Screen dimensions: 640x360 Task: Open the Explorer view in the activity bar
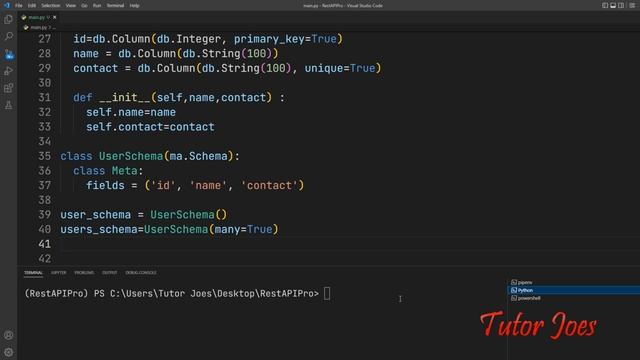(8, 20)
